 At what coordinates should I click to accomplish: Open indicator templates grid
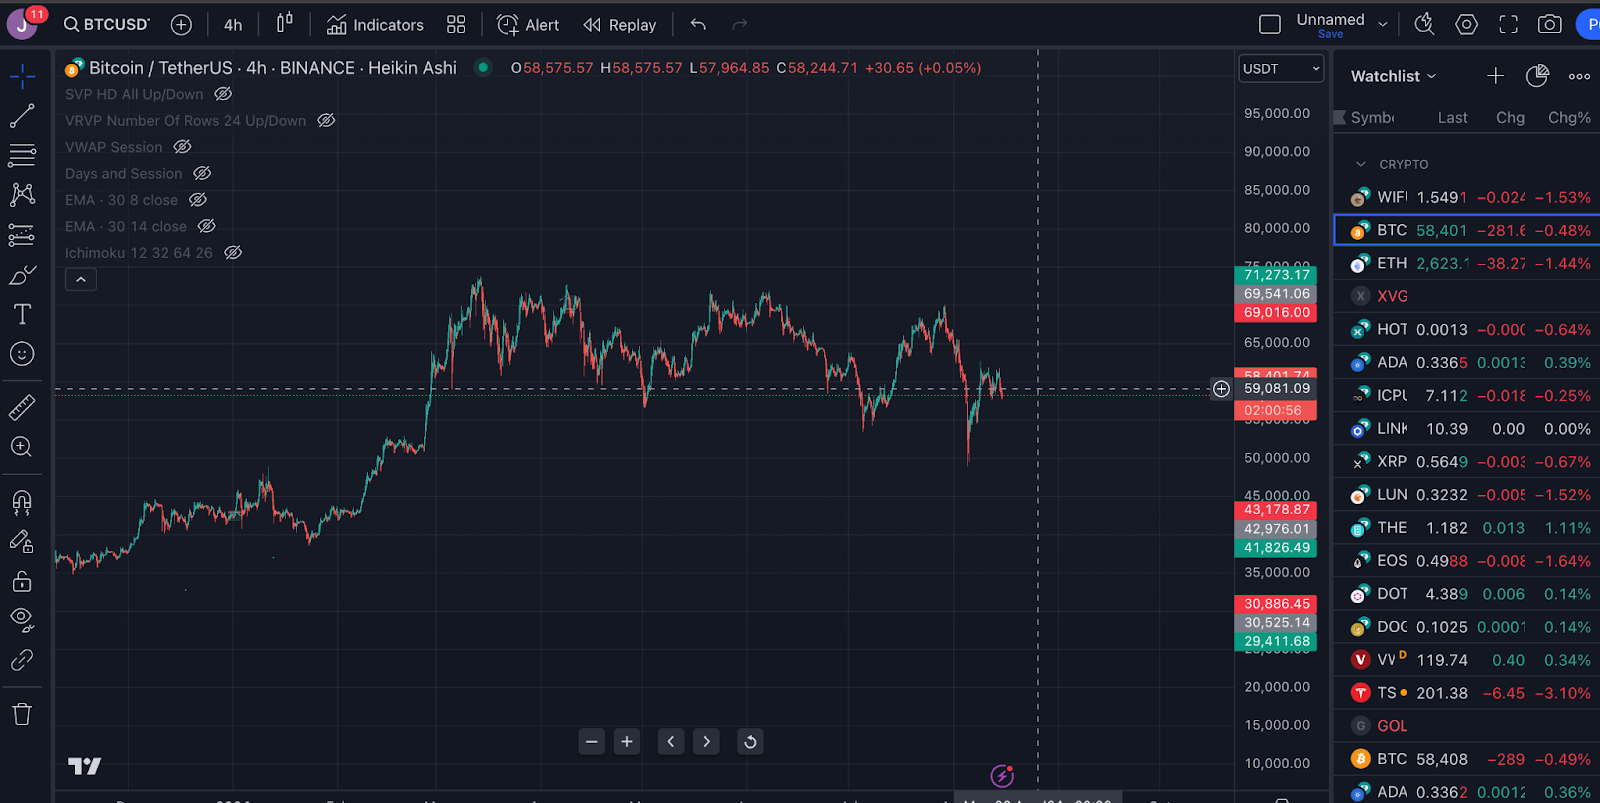tap(456, 24)
